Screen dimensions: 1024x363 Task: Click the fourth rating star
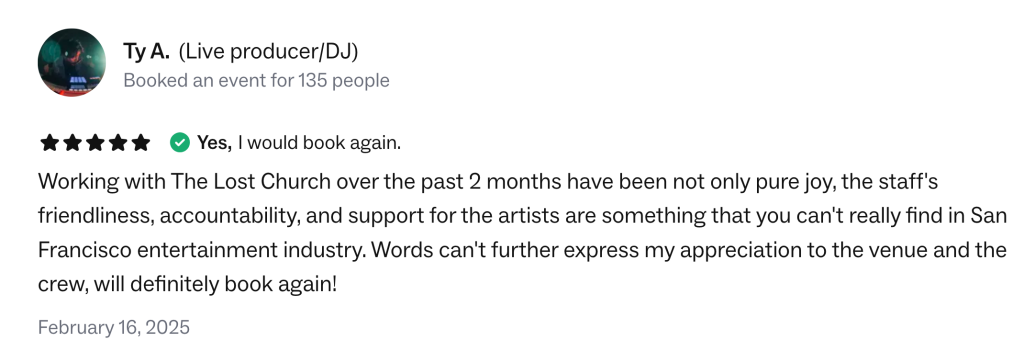[x=118, y=142]
